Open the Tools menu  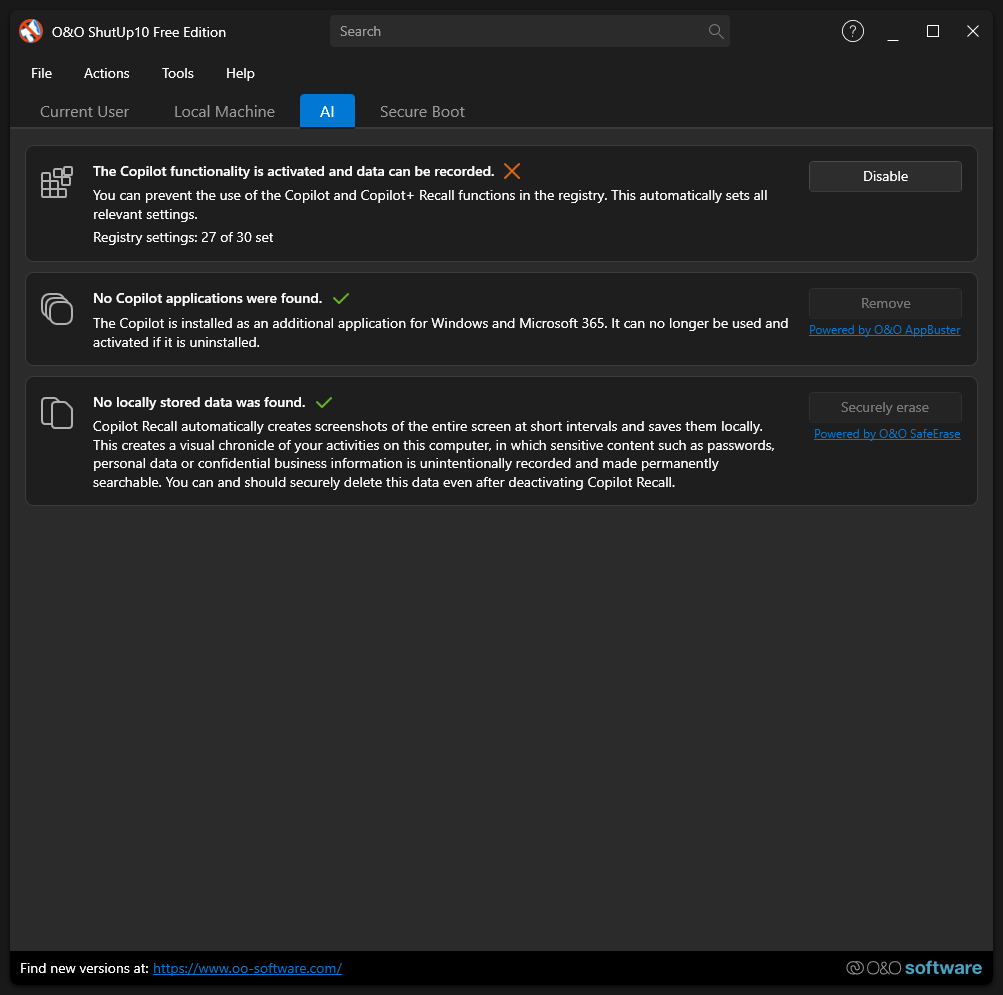click(178, 74)
